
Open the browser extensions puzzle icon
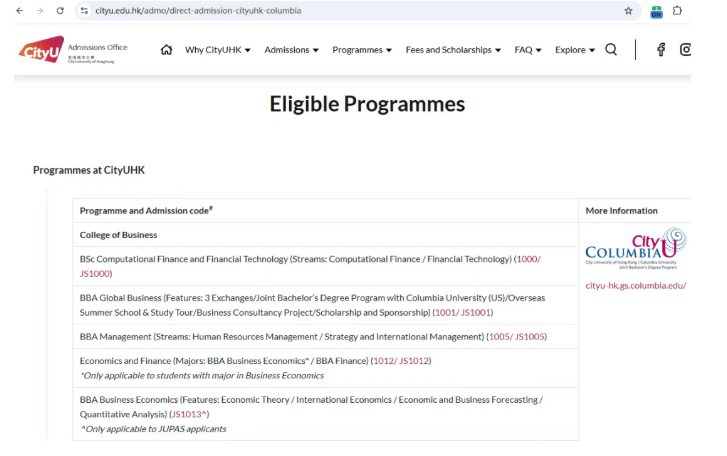[677, 11]
